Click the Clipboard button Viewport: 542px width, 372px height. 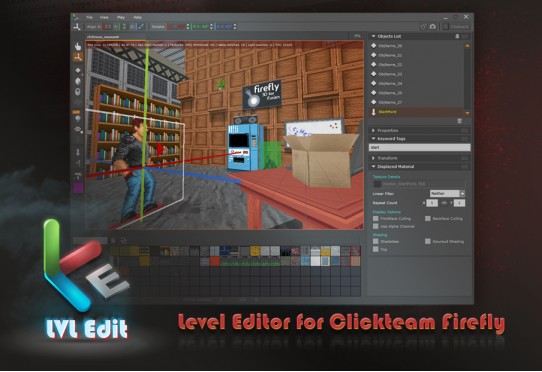456,27
